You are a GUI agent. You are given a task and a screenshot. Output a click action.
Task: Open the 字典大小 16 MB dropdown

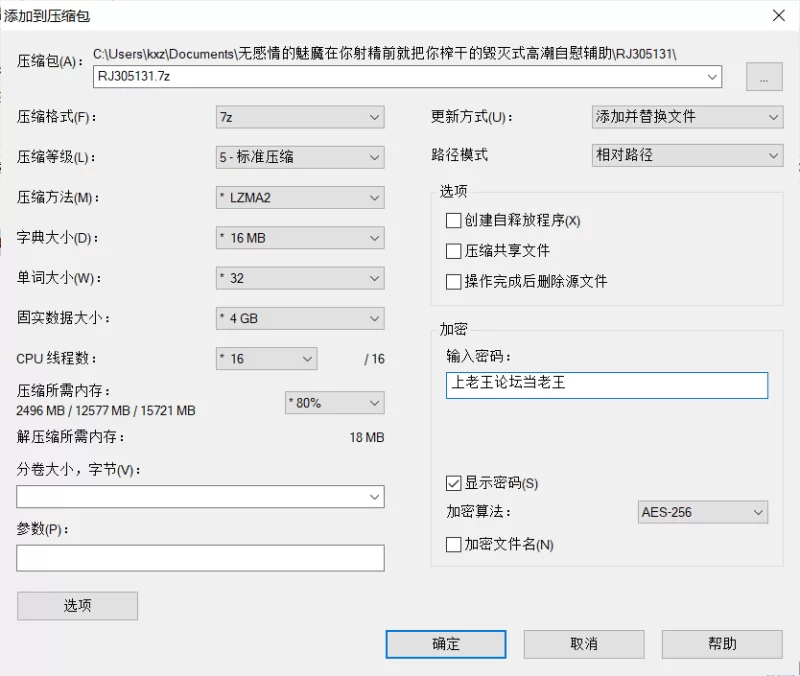point(300,238)
